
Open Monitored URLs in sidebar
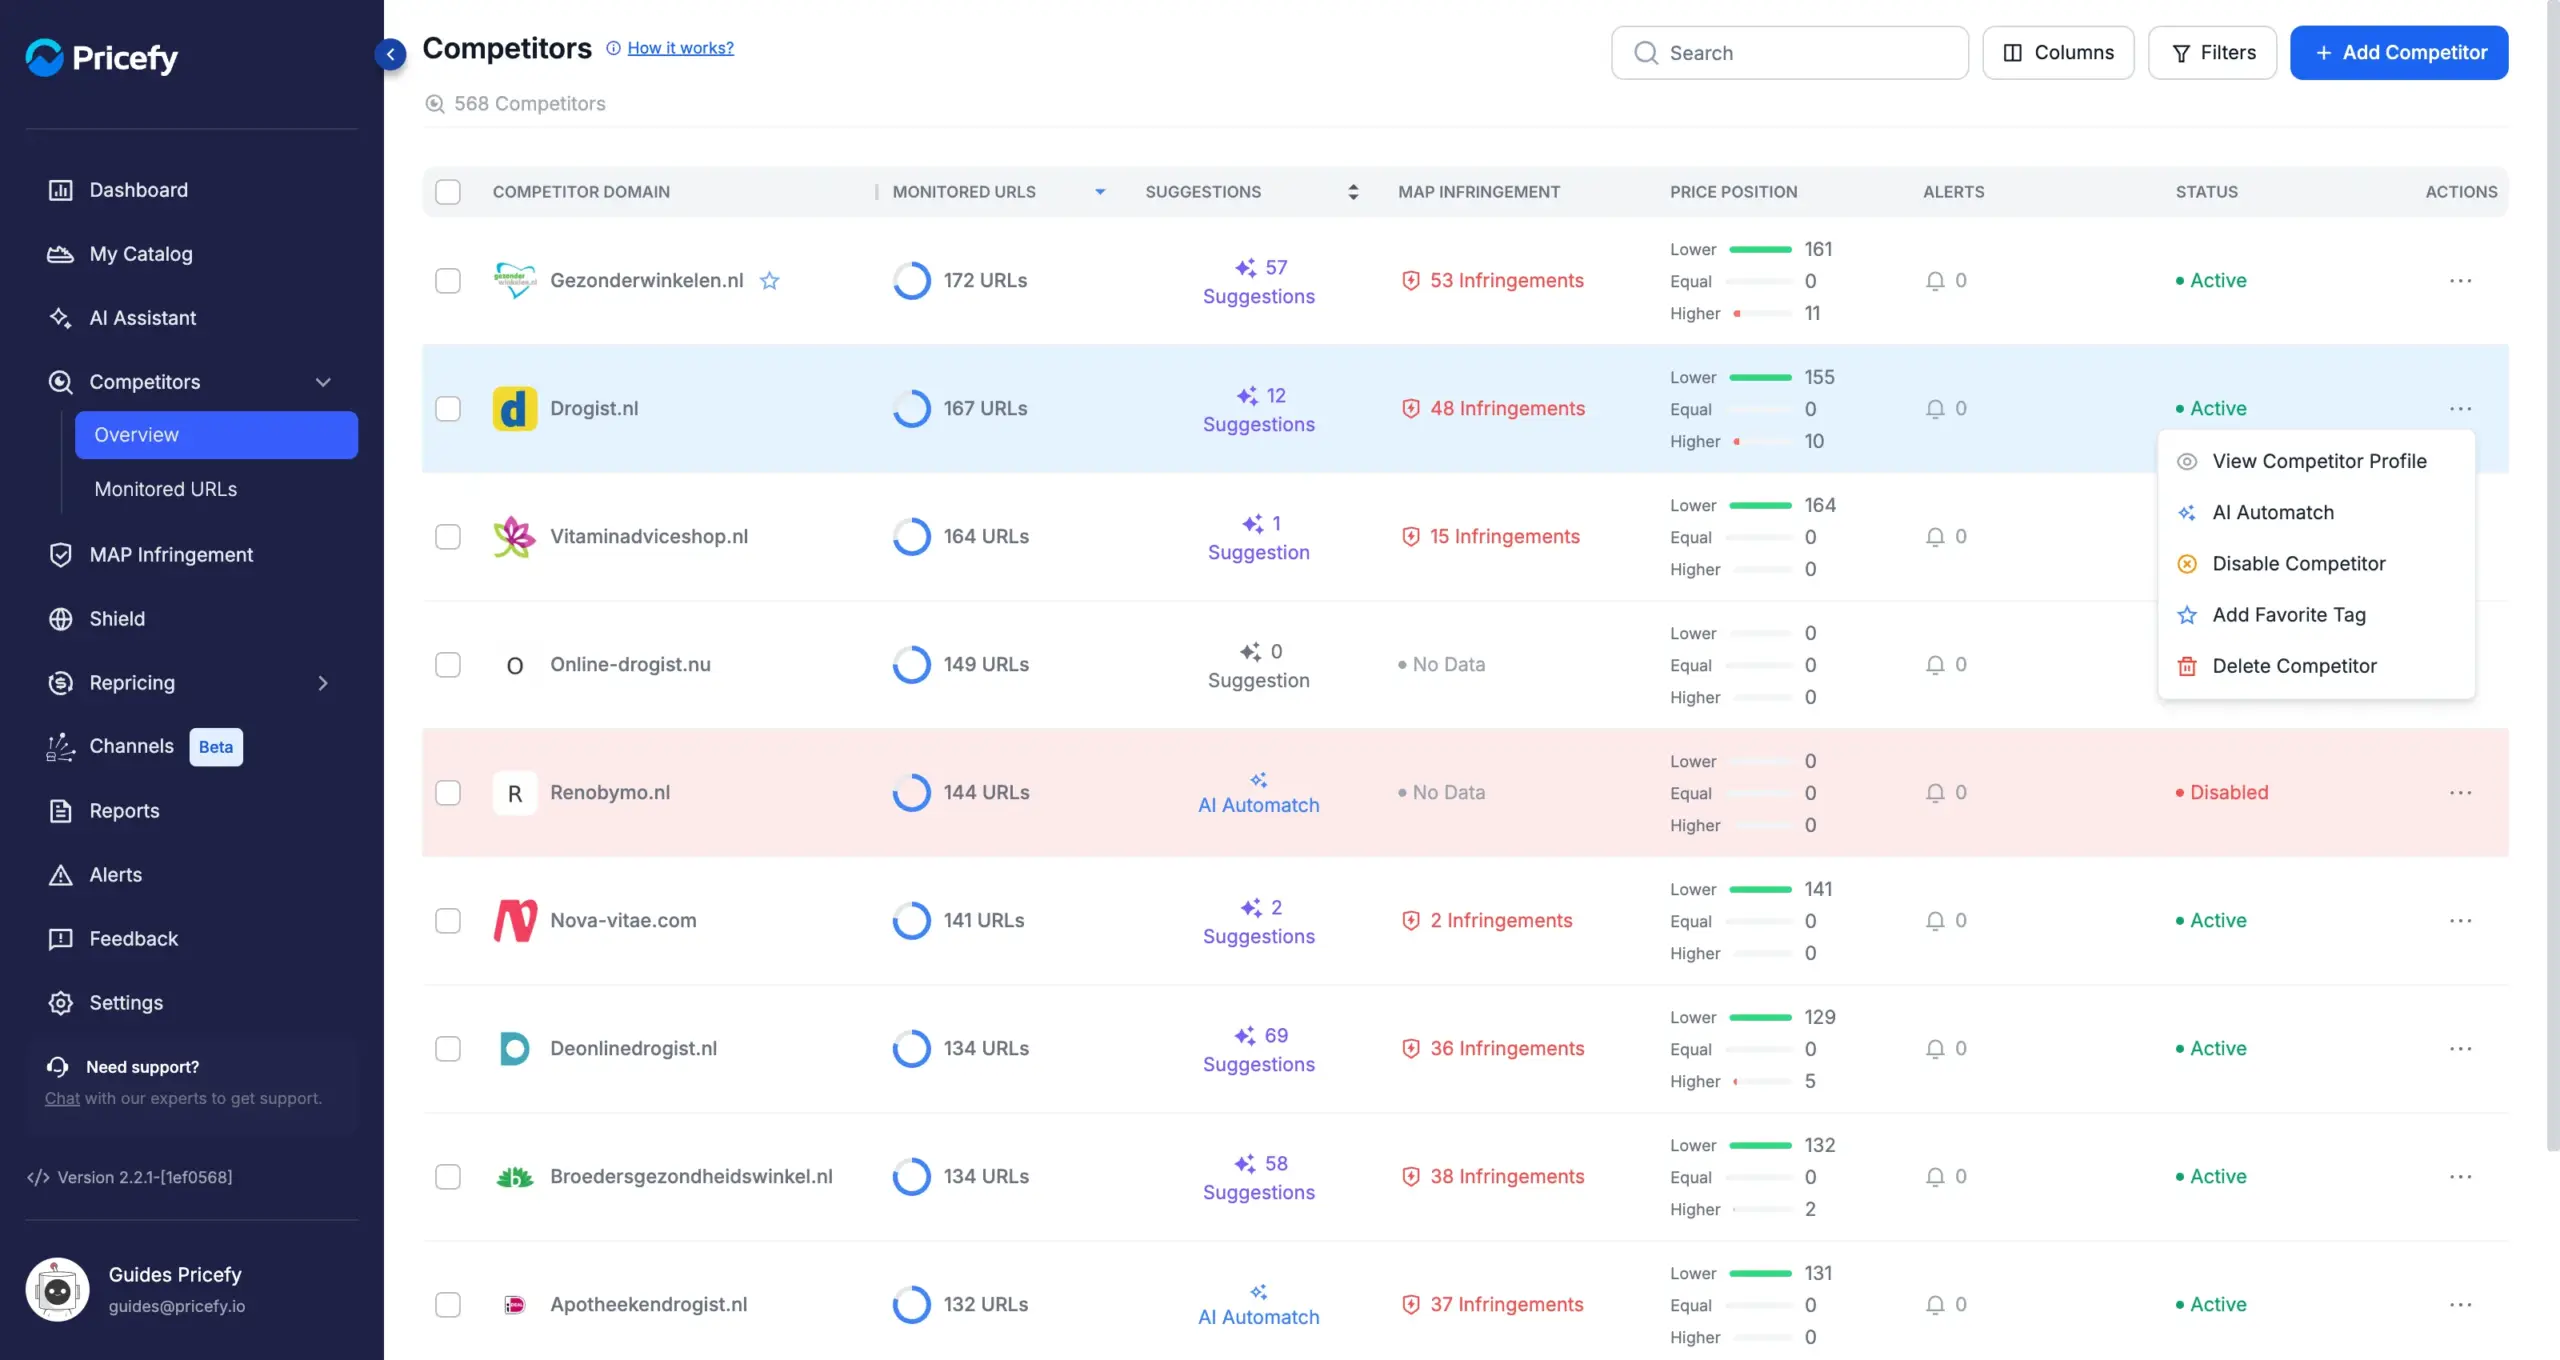pyautogui.click(x=166, y=489)
